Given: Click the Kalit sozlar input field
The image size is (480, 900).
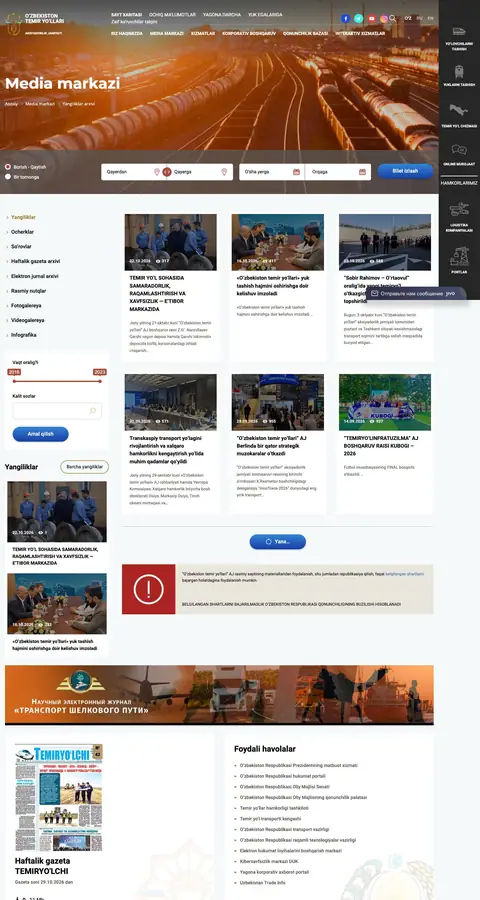Looking at the screenshot, I should [57, 411].
